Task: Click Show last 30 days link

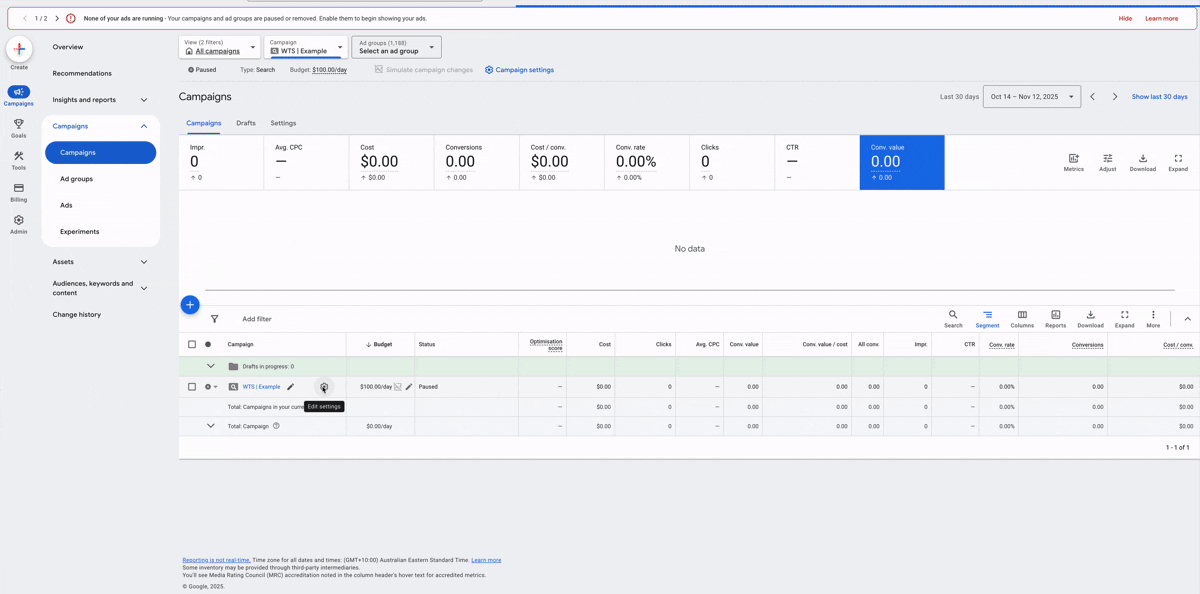Action: click(x=1159, y=97)
